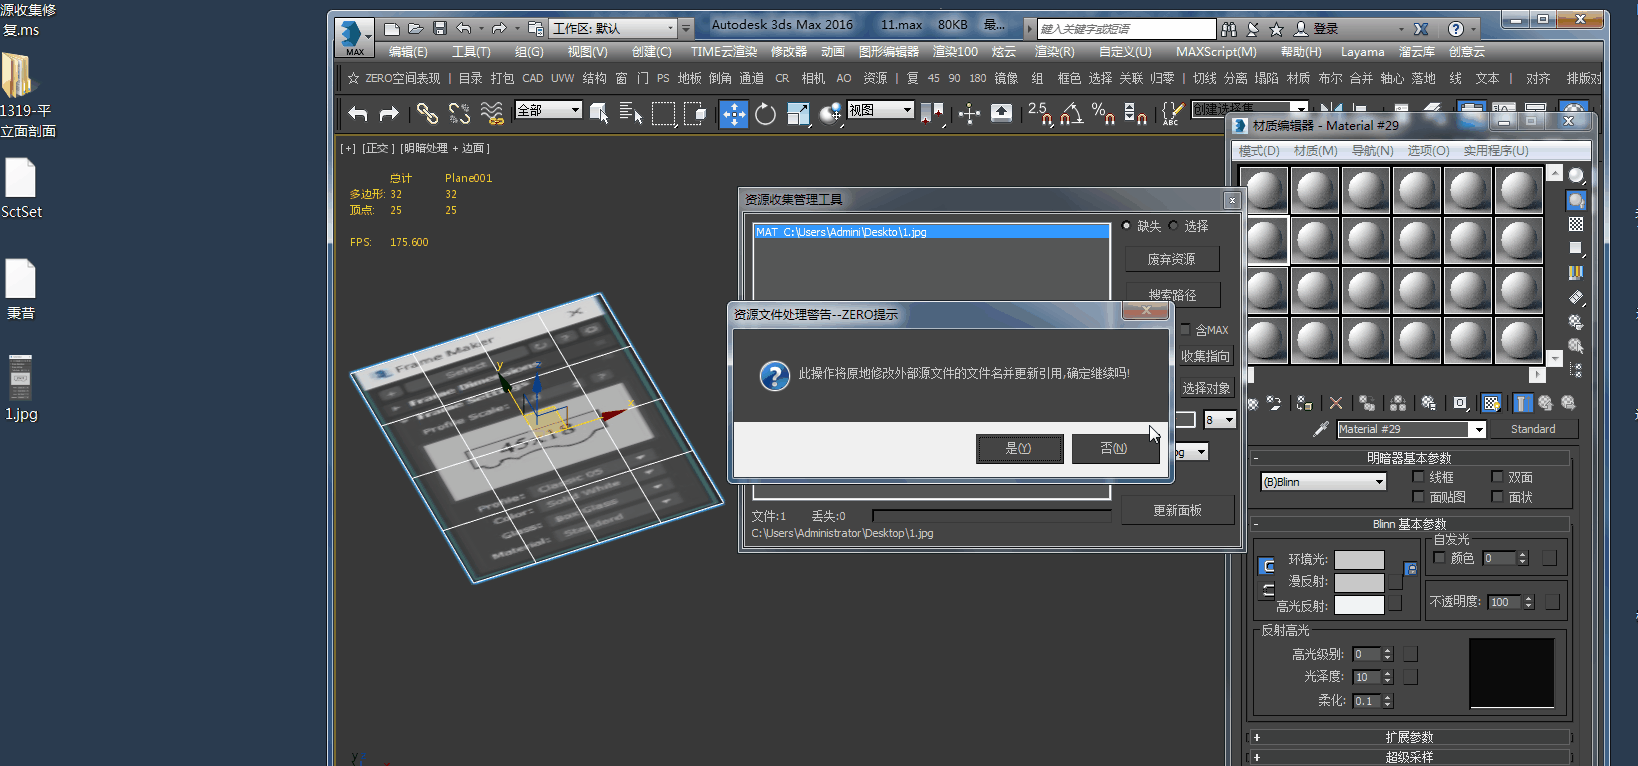Click the Angle Snap toggle icon
Viewport: 1638px width, 766px height.
coord(1071,114)
